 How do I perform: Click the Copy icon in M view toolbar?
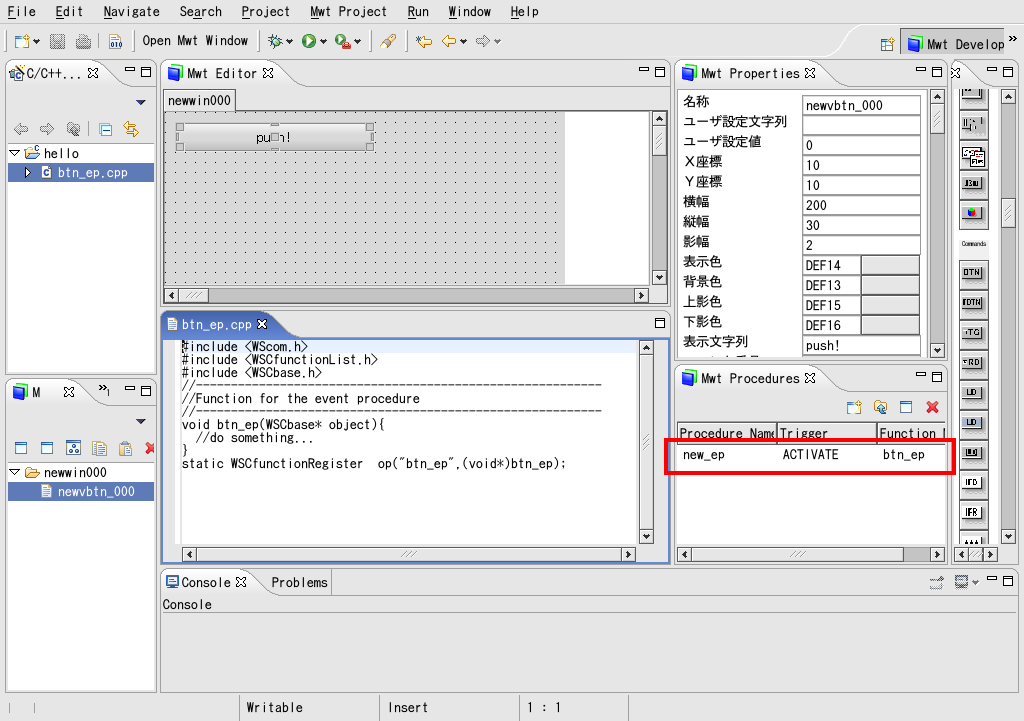click(99, 448)
